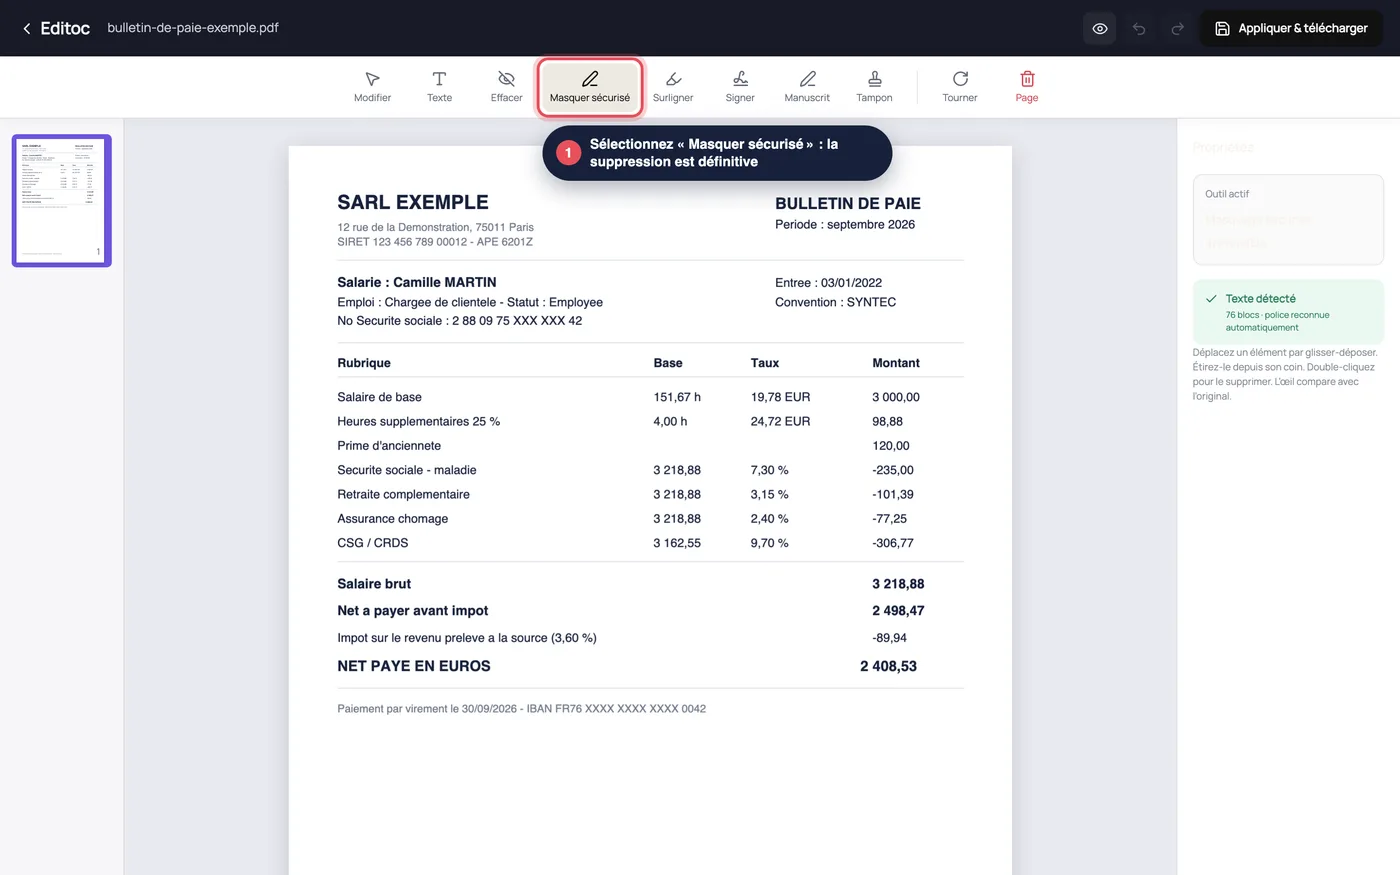The width and height of the screenshot is (1400, 875).
Task: Click the Salarie : Camille MARTIN line
Action: (417, 282)
